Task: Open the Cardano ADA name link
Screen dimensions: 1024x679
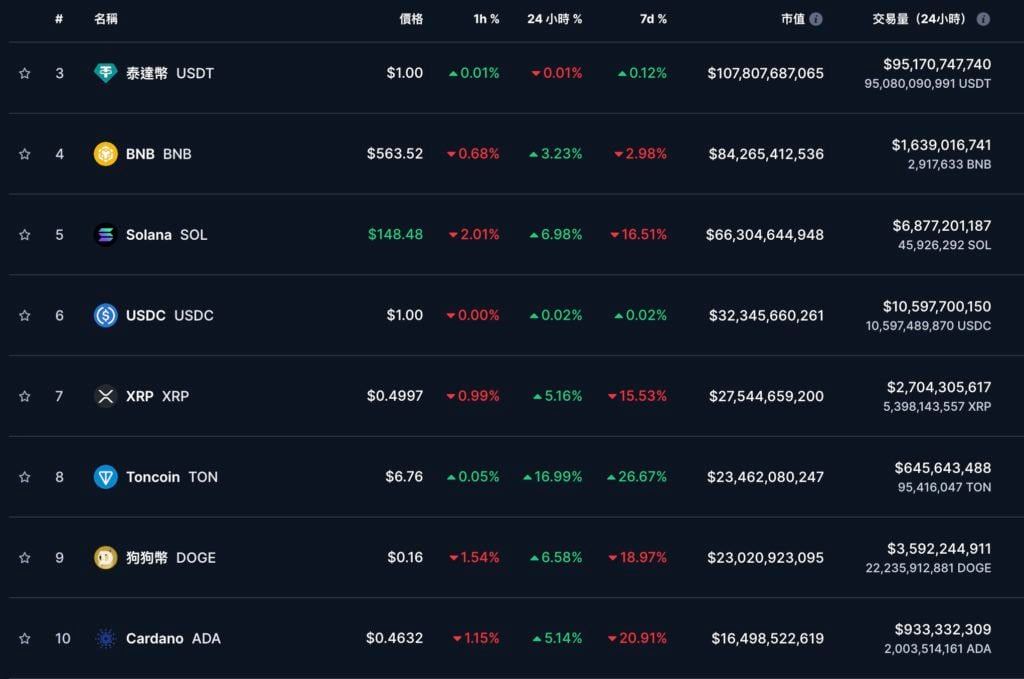Action: (x=173, y=638)
